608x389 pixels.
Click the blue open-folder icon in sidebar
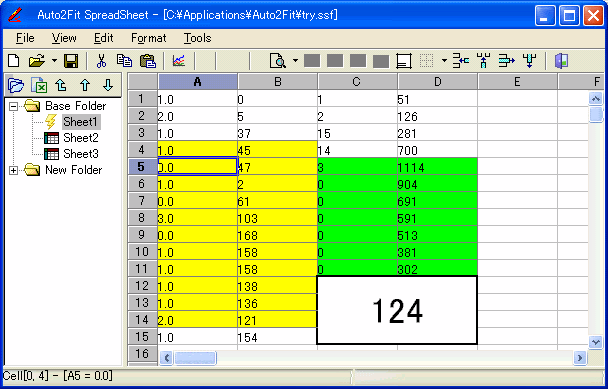pyautogui.click(x=16, y=85)
